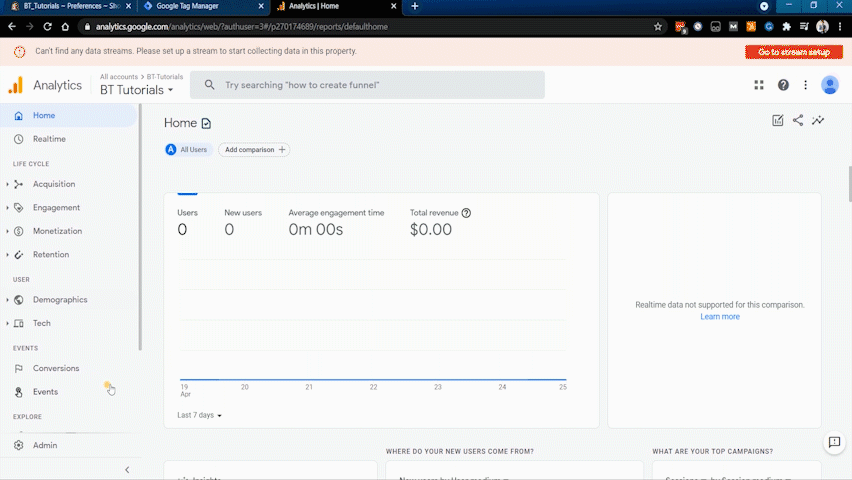Reload the page
The height and width of the screenshot is (480, 852).
[47, 26]
